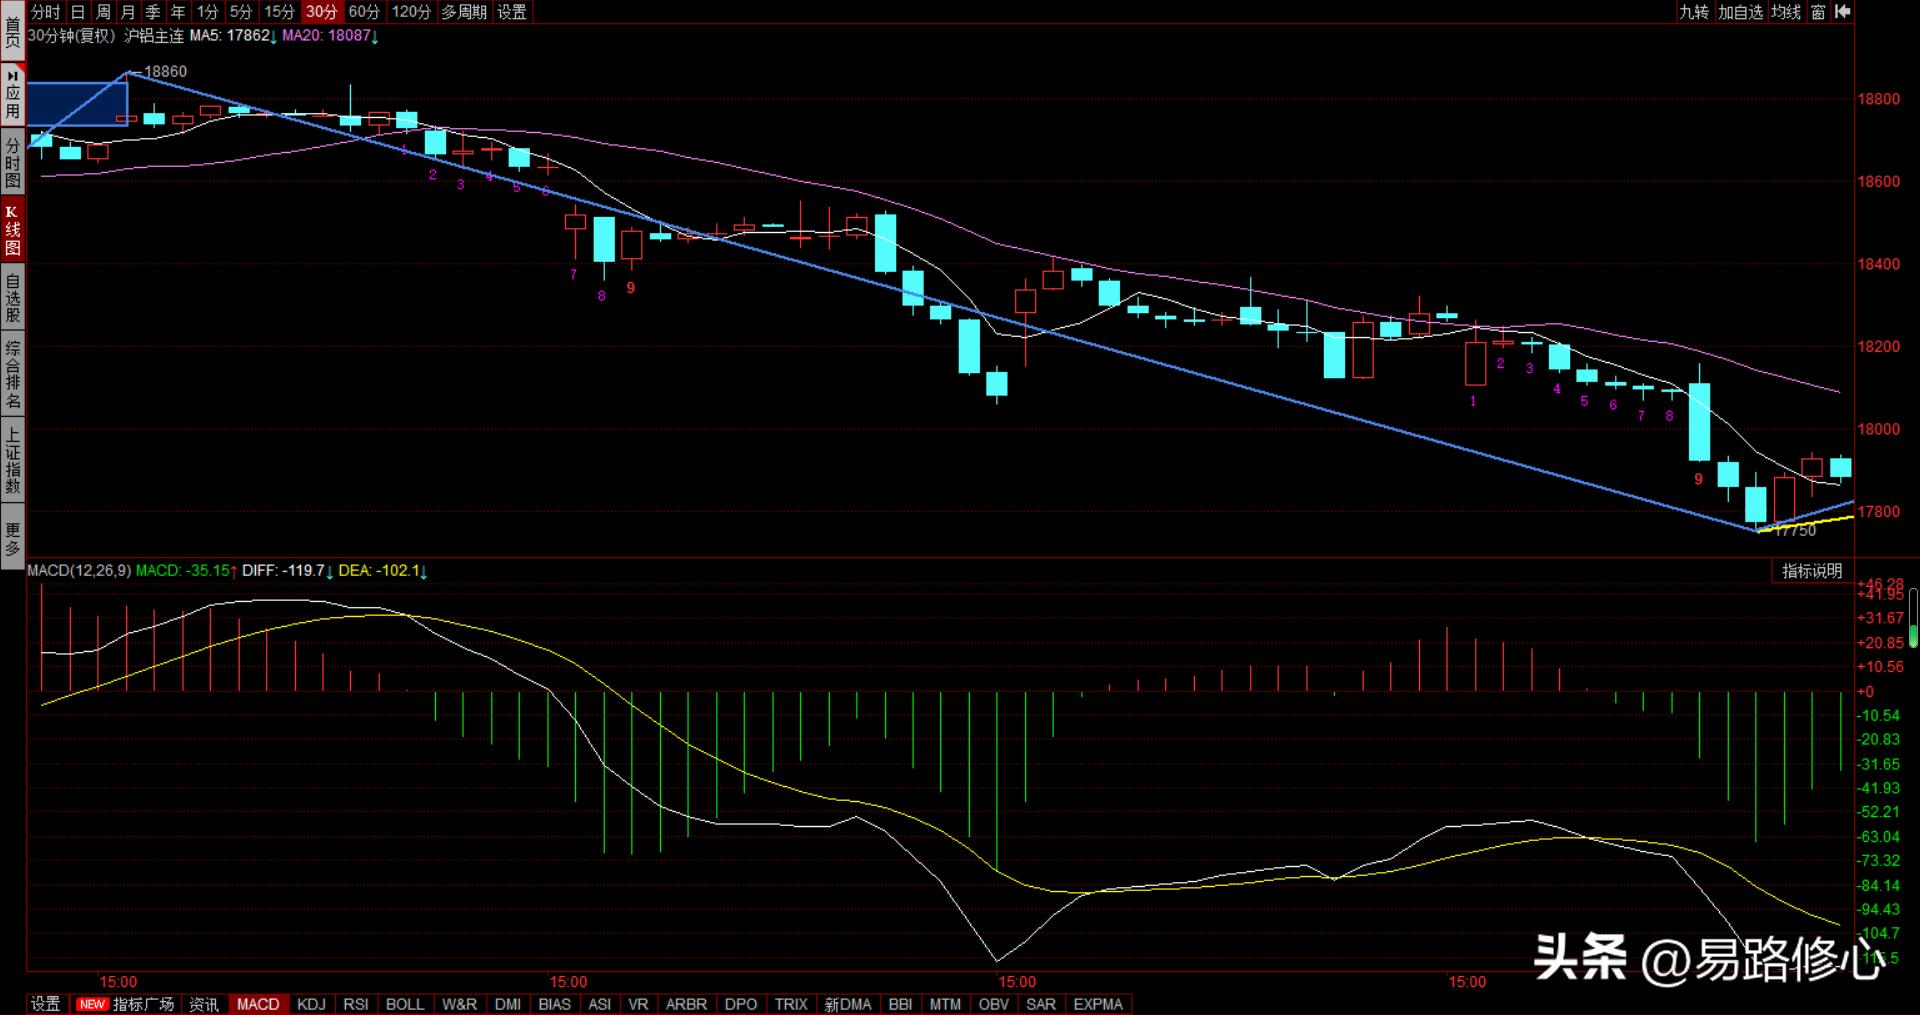Screen dimensions: 1920x1015
Task: Toggle the 均线 moving average display
Action: click(1785, 12)
